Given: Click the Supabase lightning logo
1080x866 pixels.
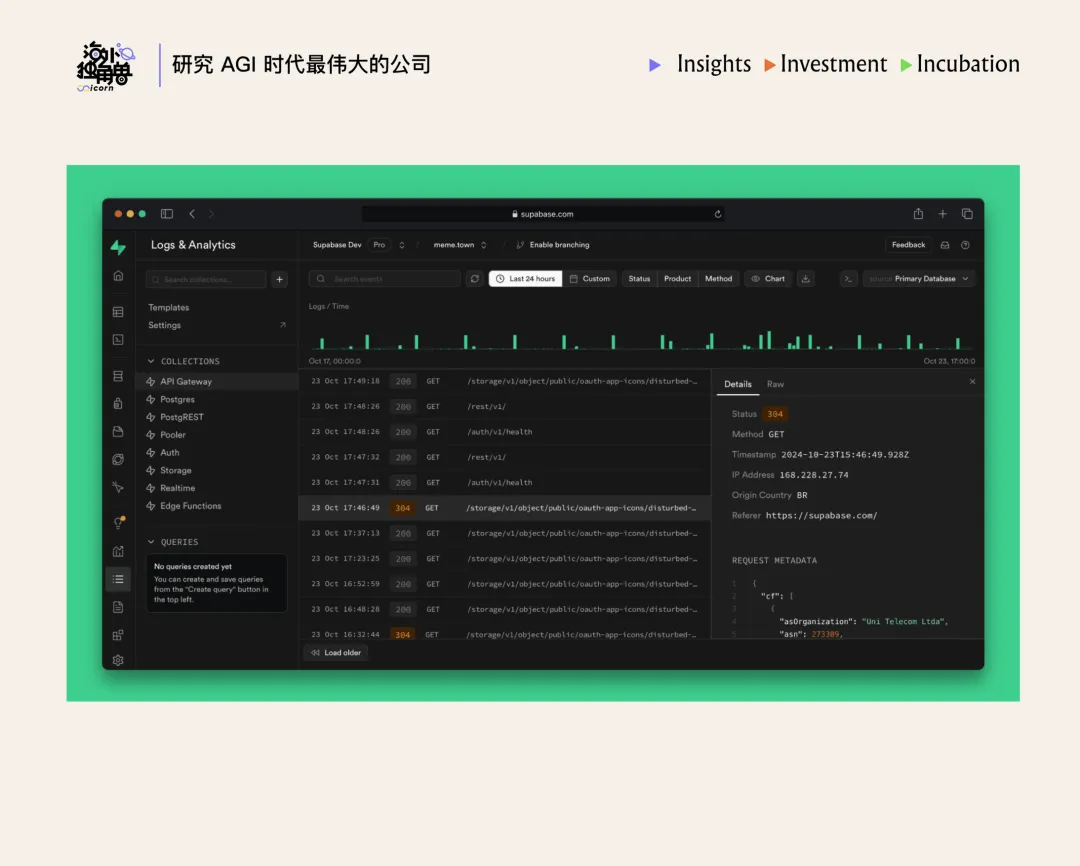Looking at the screenshot, I should 118,246.
